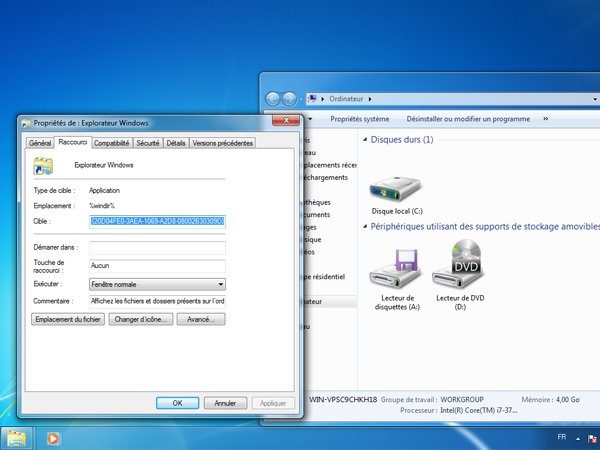Click the computer icon in the address bar
Viewport: 600px width, 450px height.
click(x=312, y=99)
